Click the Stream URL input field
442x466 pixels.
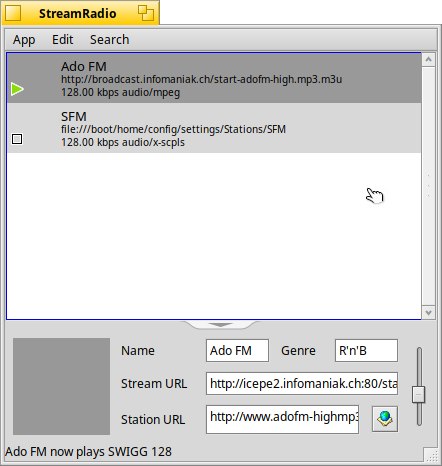click(x=302, y=384)
